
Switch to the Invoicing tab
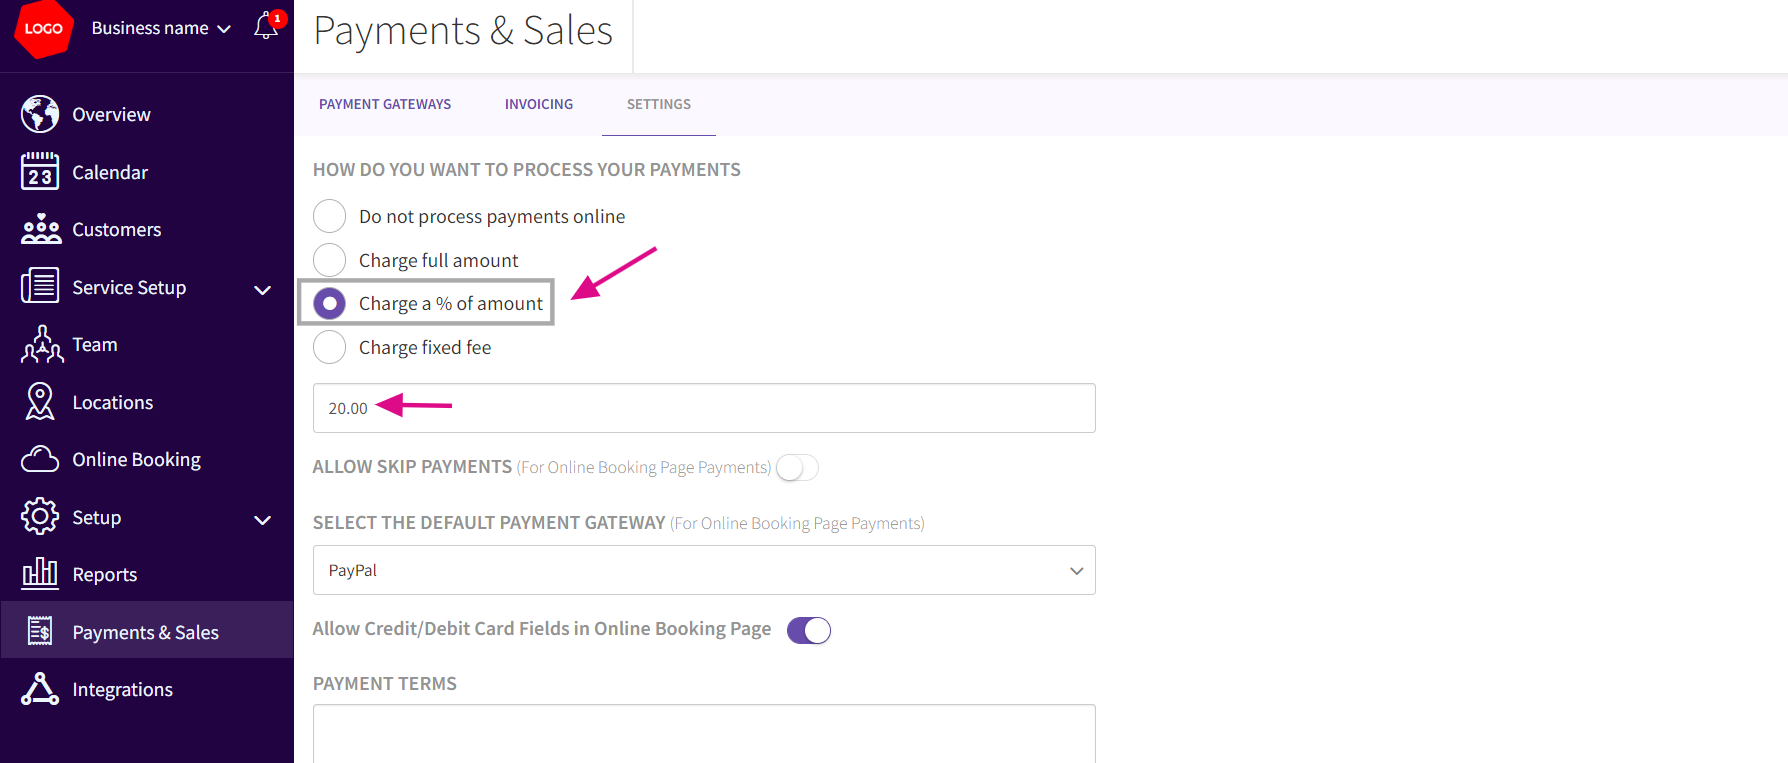click(539, 104)
